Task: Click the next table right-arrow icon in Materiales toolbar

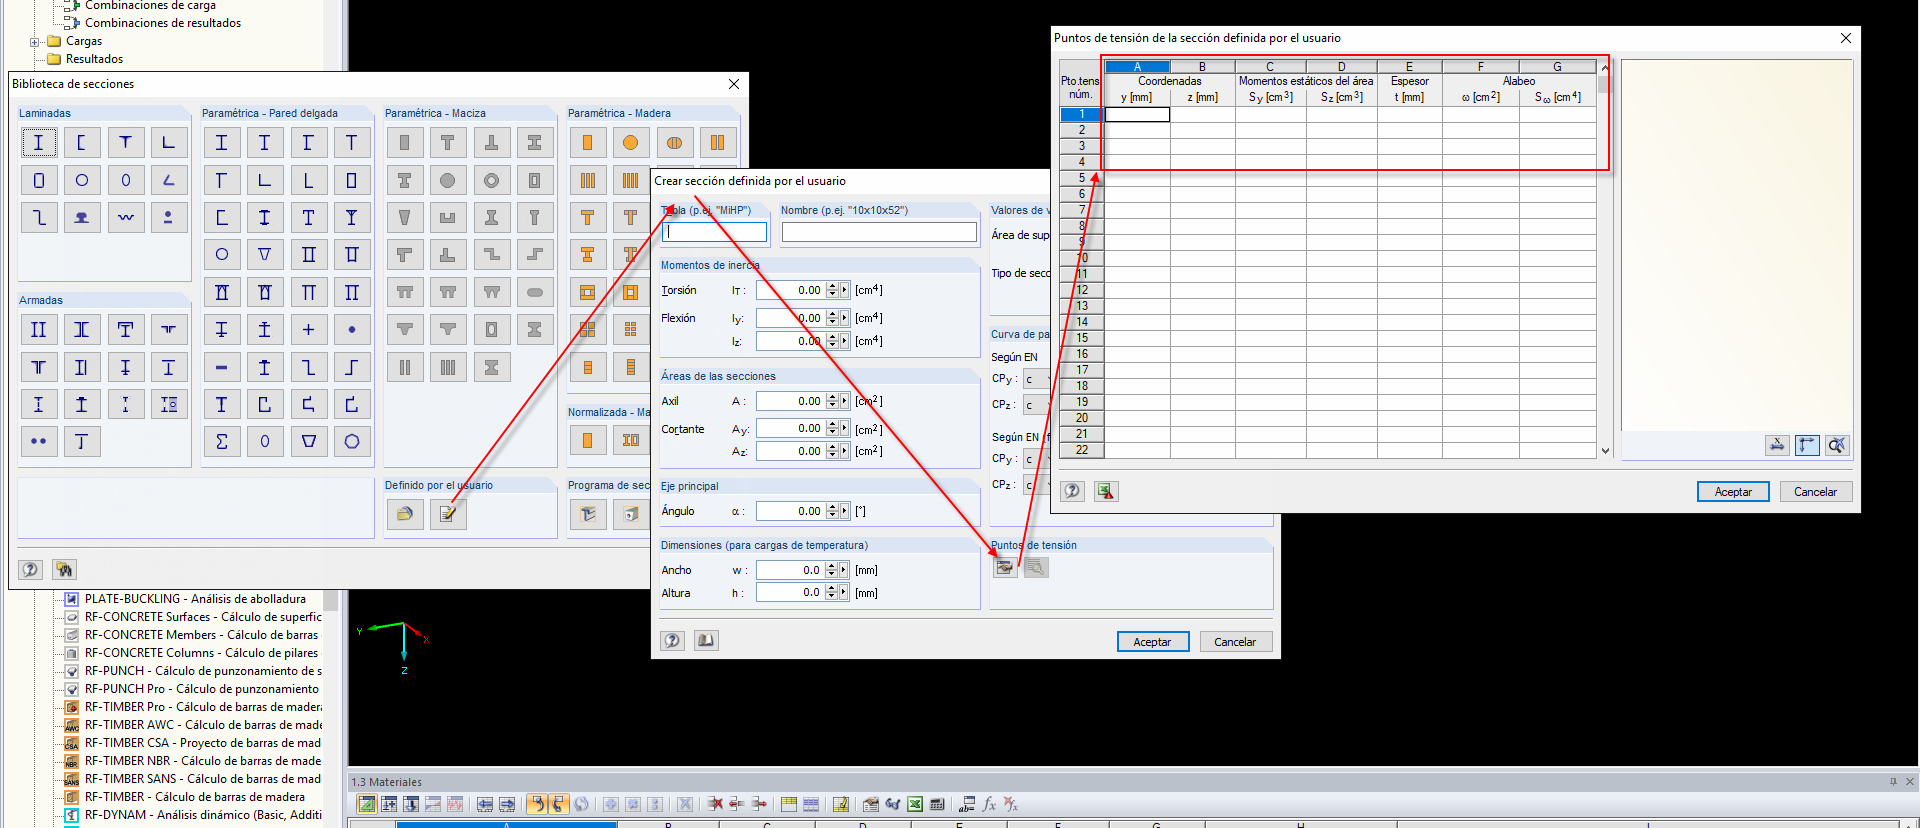Action: (507, 804)
